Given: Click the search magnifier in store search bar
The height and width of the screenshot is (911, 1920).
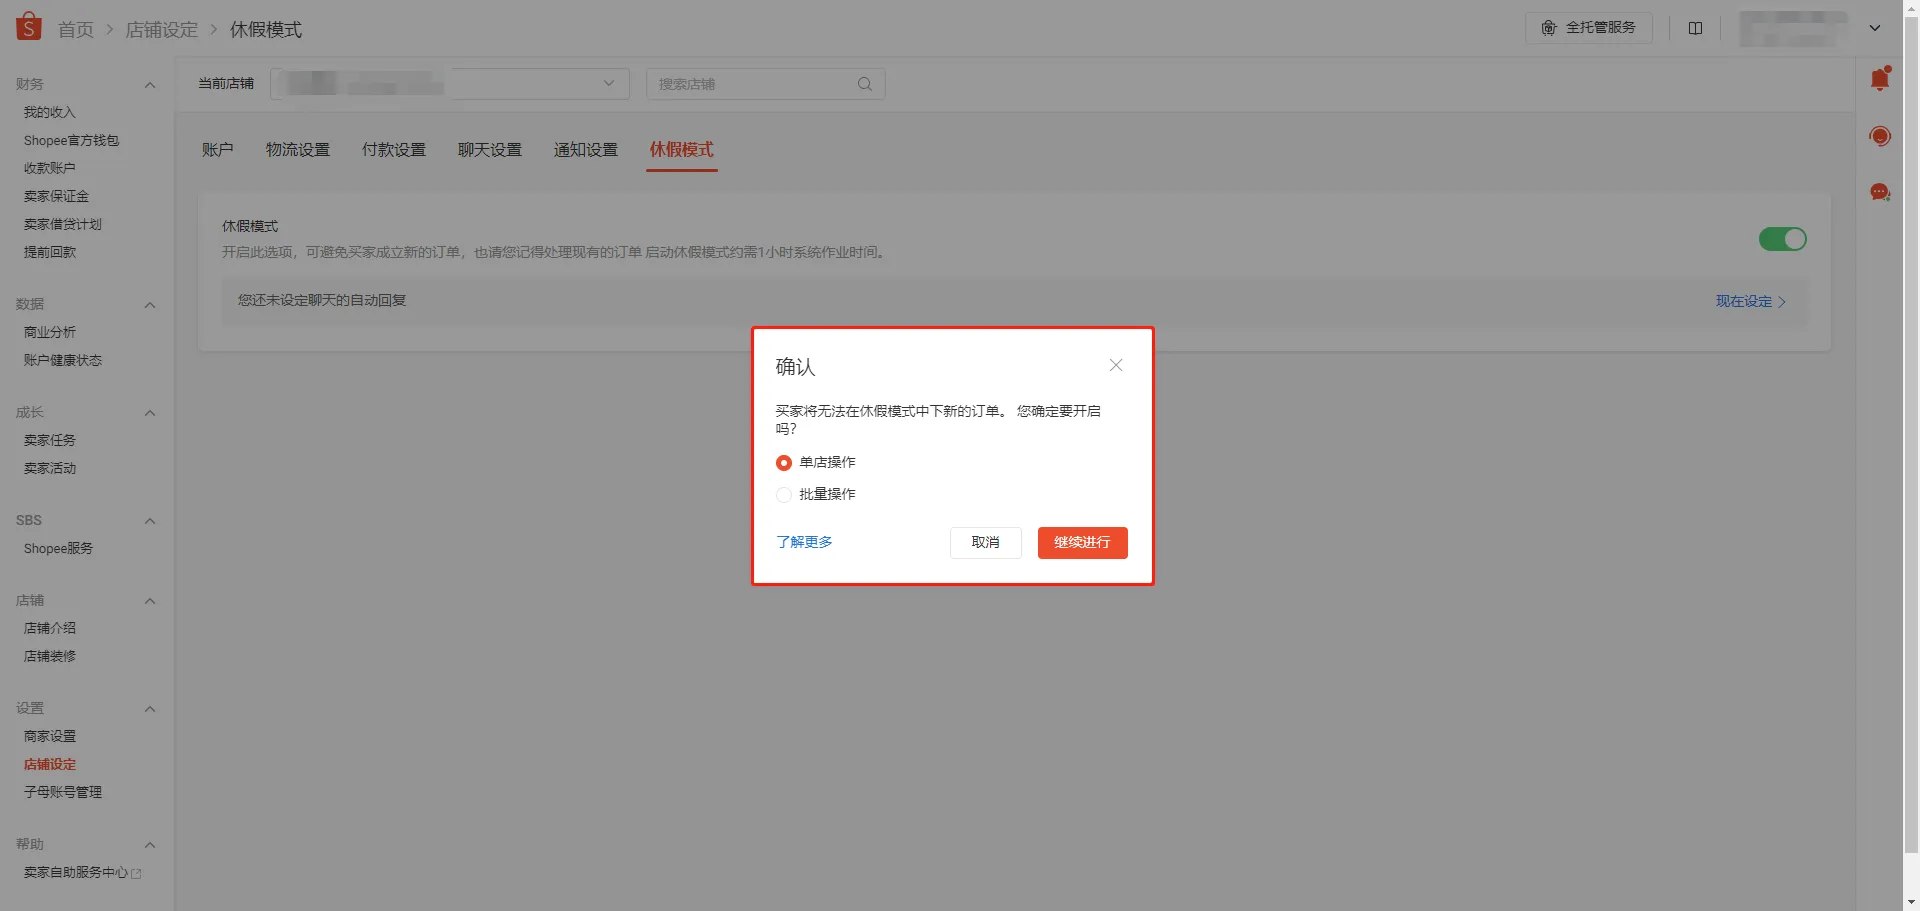Looking at the screenshot, I should tap(864, 84).
